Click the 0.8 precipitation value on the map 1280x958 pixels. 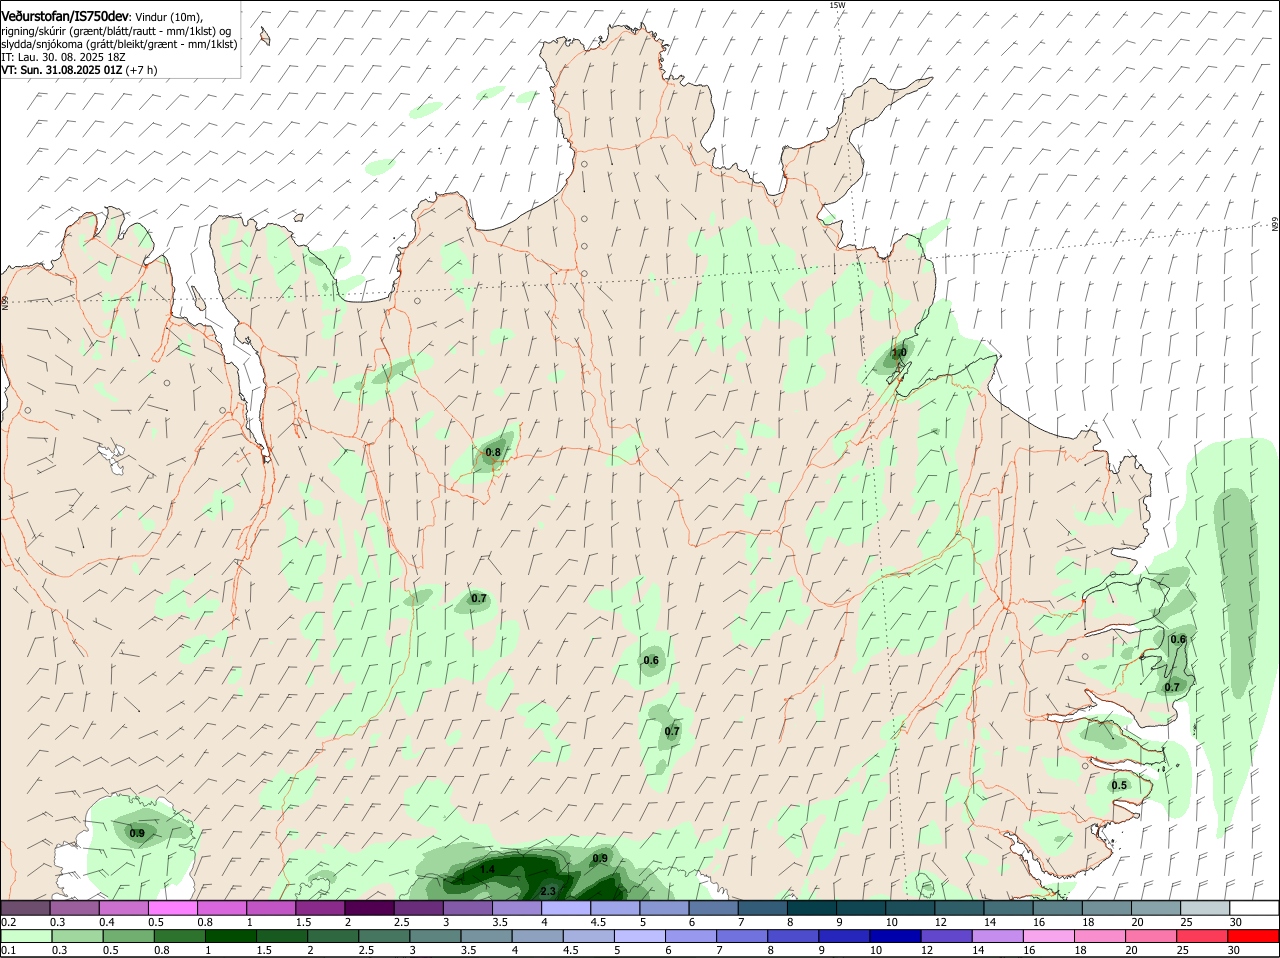pos(493,452)
